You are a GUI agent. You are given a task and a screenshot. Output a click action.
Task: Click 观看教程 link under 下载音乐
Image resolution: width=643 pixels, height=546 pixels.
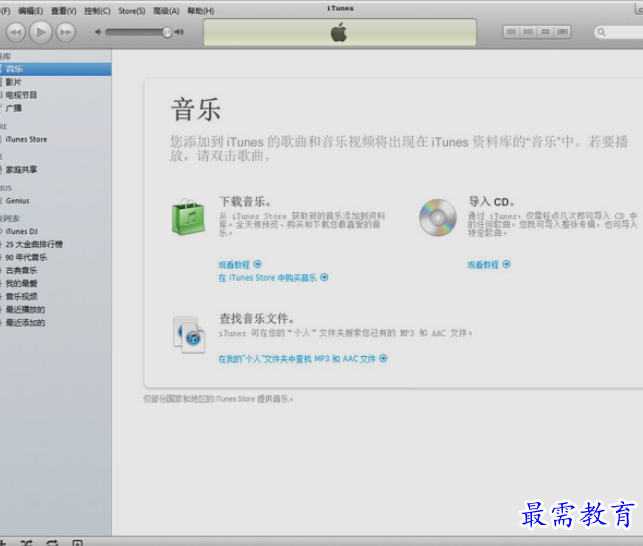(240, 265)
